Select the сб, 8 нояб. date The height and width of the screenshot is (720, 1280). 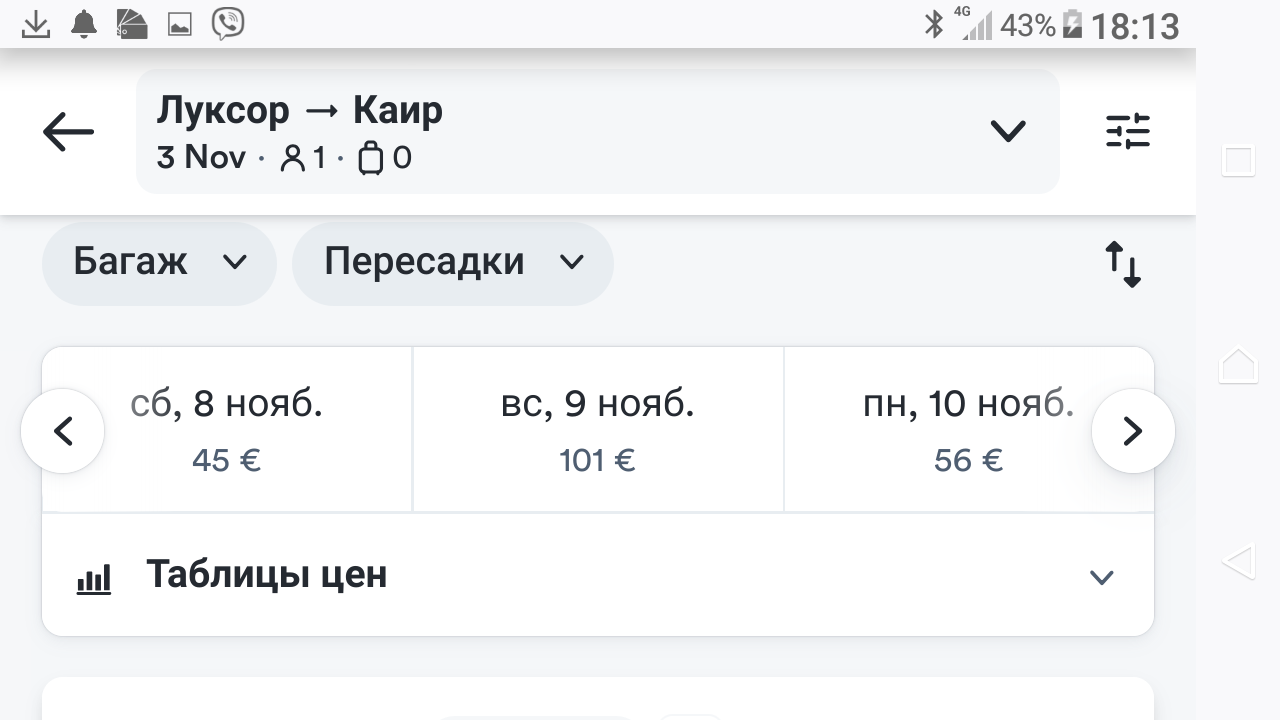click(227, 429)
